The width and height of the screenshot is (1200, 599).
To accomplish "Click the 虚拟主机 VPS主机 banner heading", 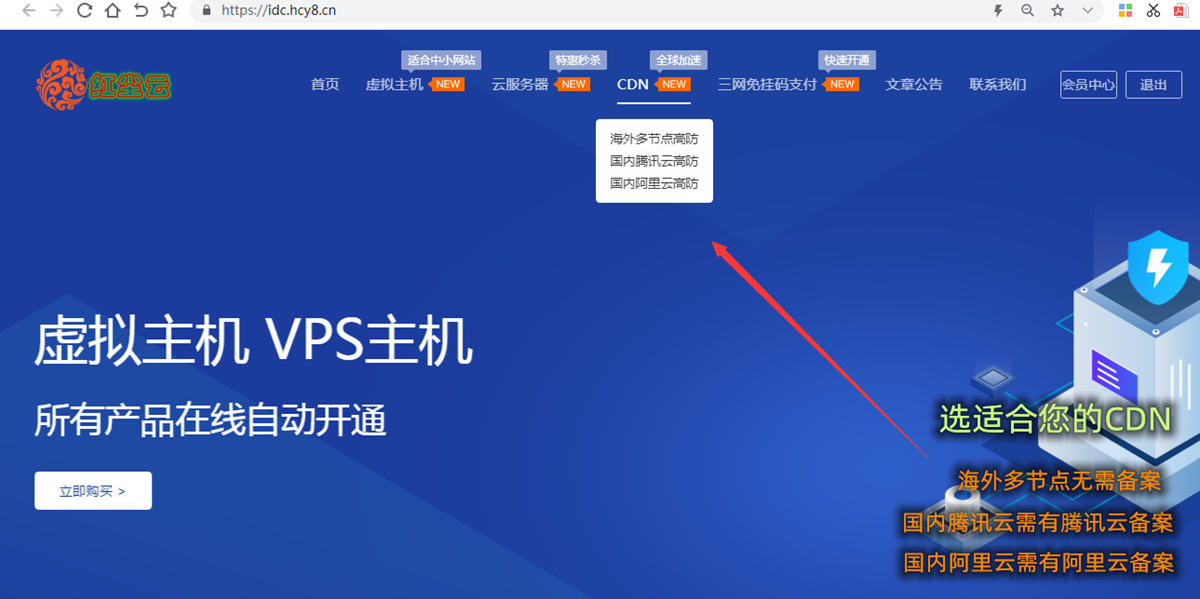I will (254, 343).
